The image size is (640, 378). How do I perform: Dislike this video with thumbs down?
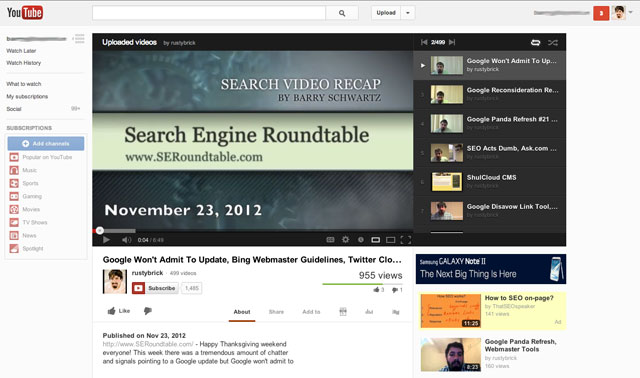coord(148,311)
